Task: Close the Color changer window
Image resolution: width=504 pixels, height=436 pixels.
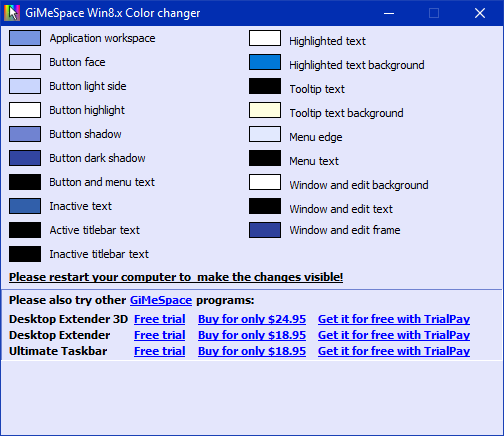Action: tap(480, 13)
